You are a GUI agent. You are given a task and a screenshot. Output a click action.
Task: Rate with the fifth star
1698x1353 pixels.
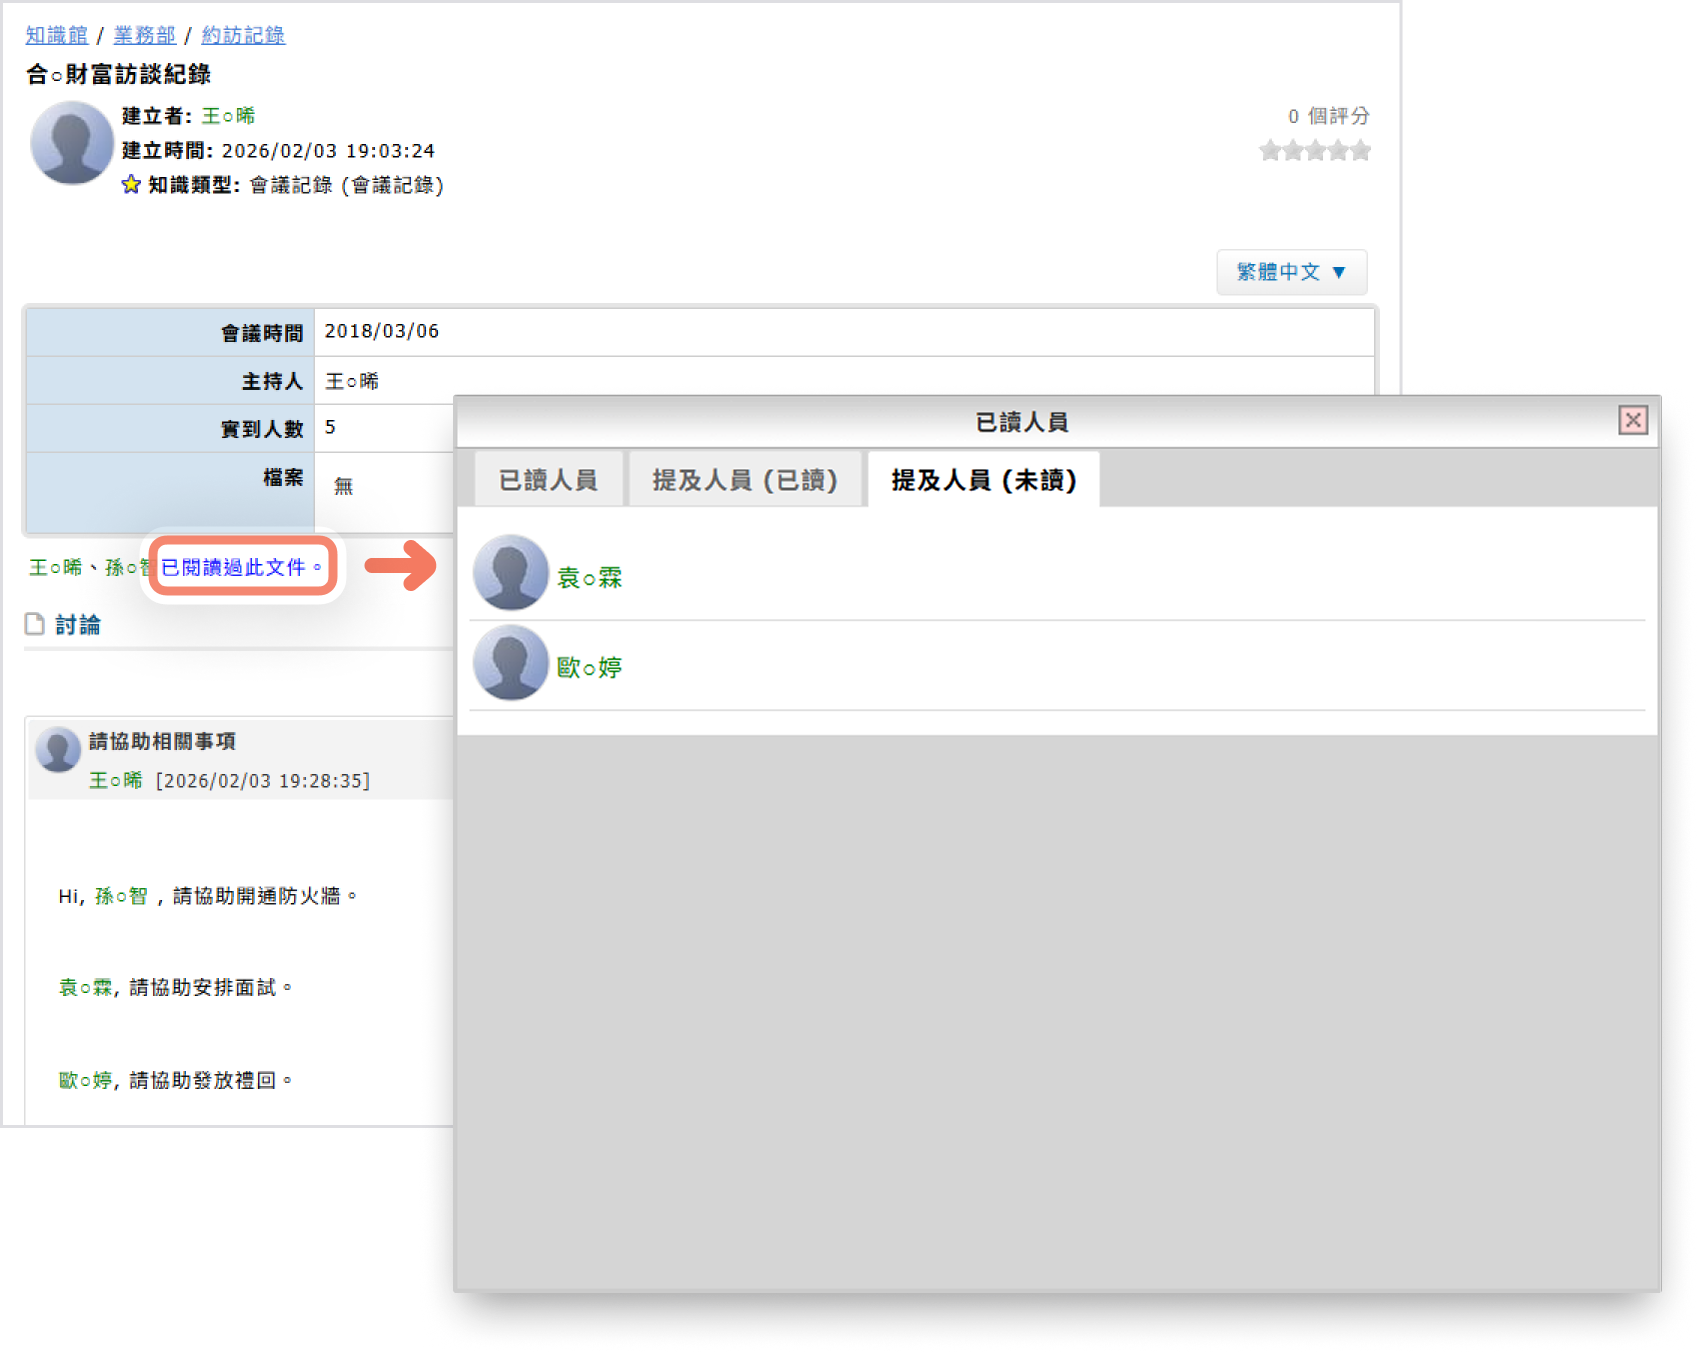pos(1360,151)
